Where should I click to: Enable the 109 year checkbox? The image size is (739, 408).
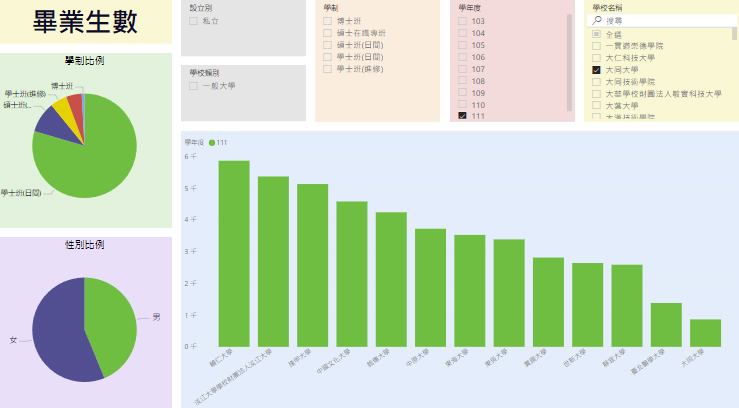coord(462,92)
